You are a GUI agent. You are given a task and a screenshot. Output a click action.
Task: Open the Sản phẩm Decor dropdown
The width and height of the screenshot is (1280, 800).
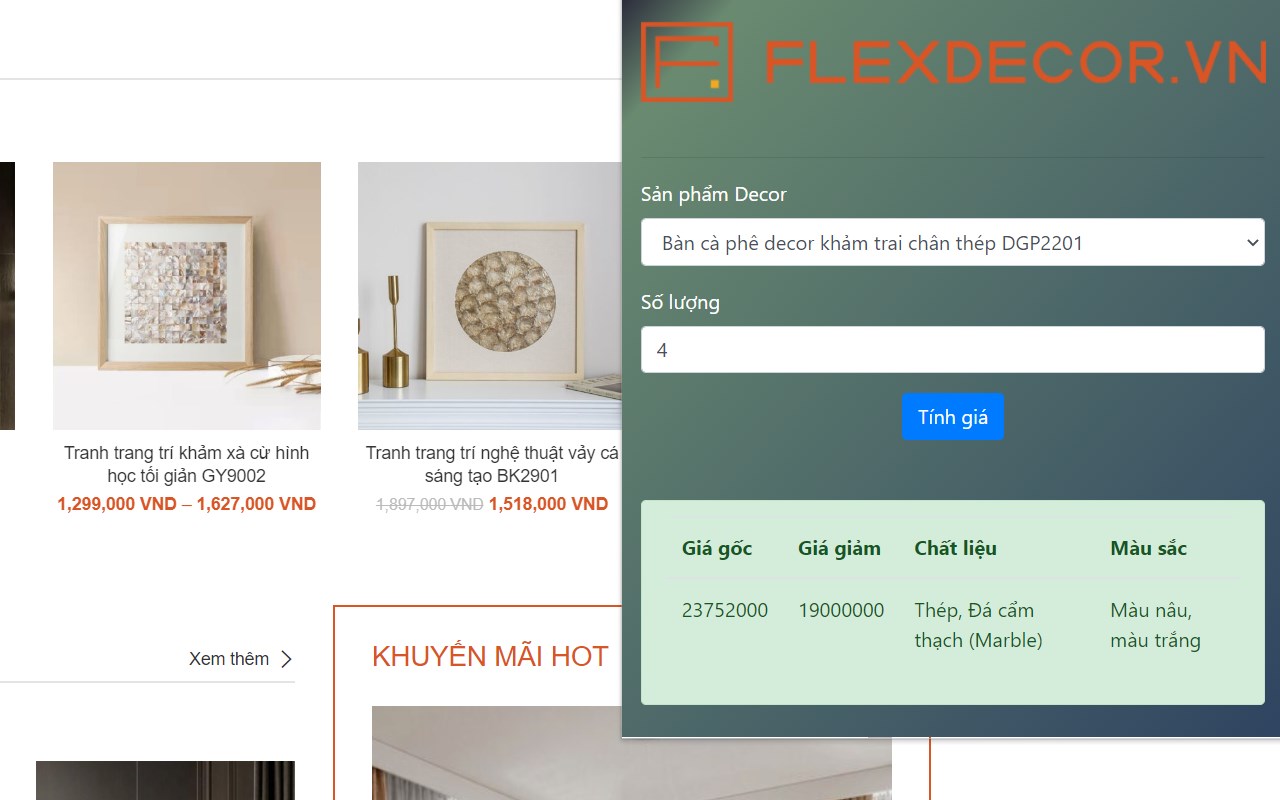coord(952,243)
